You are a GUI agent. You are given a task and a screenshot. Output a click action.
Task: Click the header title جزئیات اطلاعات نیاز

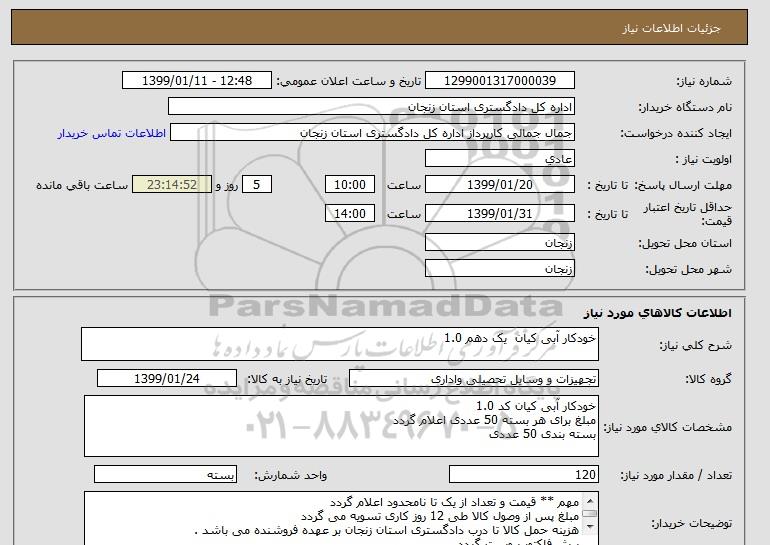click(671, 28)
